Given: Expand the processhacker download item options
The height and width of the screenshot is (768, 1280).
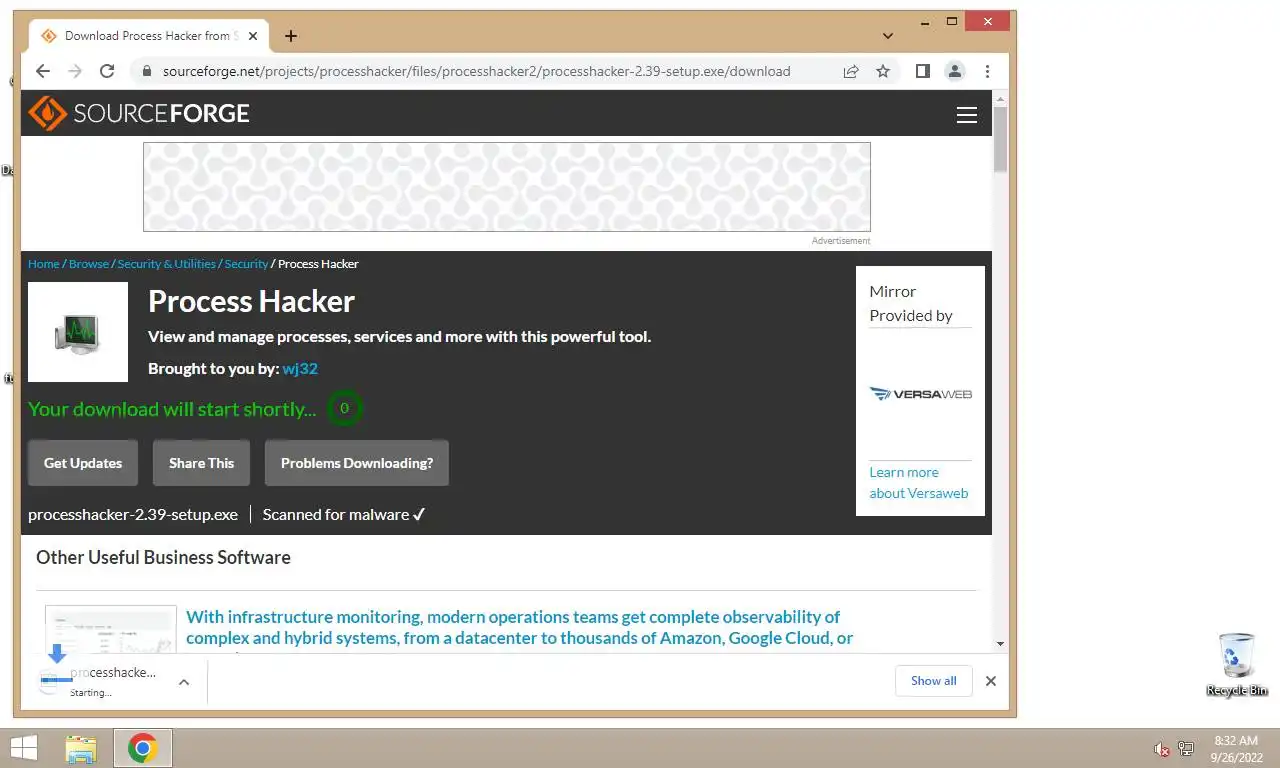Looking at the screenshot, I should pos(184,682).
